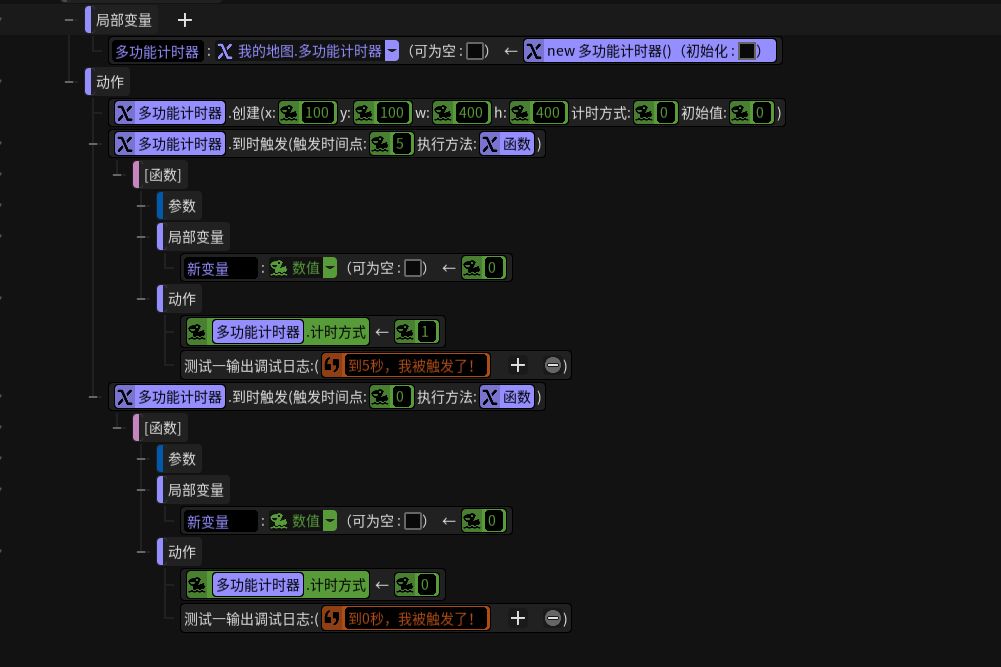Screen dimensions: 1001x667
Task: Click X icon of 多功能计时器 in trigger-at-5 row
Action: [124, 144]
